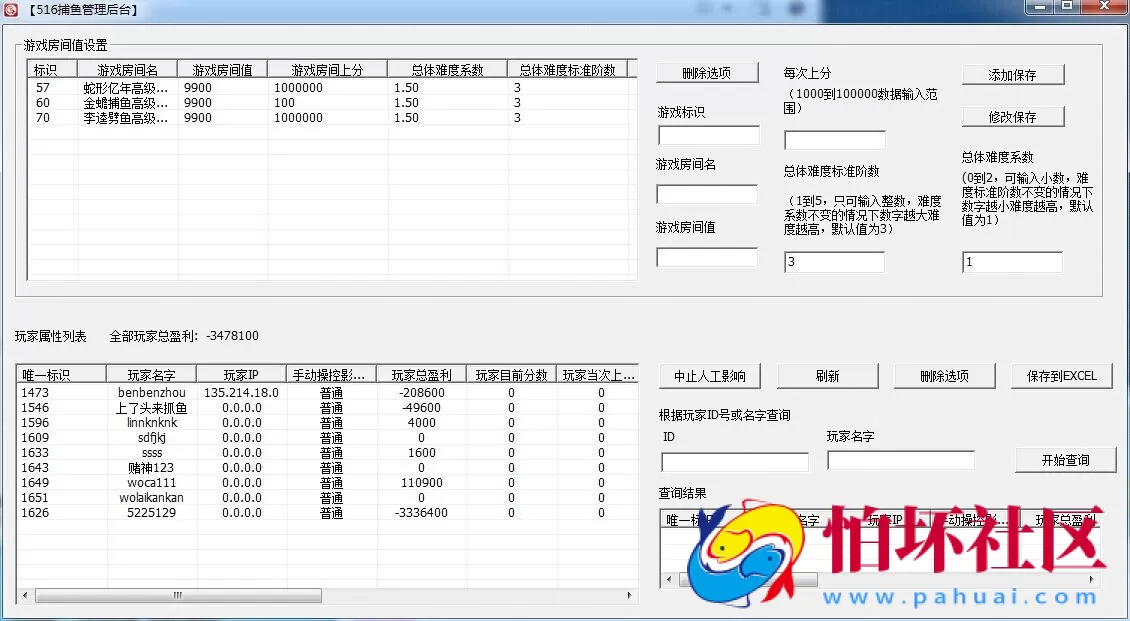Click the 玩家名字 query input field

[900, 459]
